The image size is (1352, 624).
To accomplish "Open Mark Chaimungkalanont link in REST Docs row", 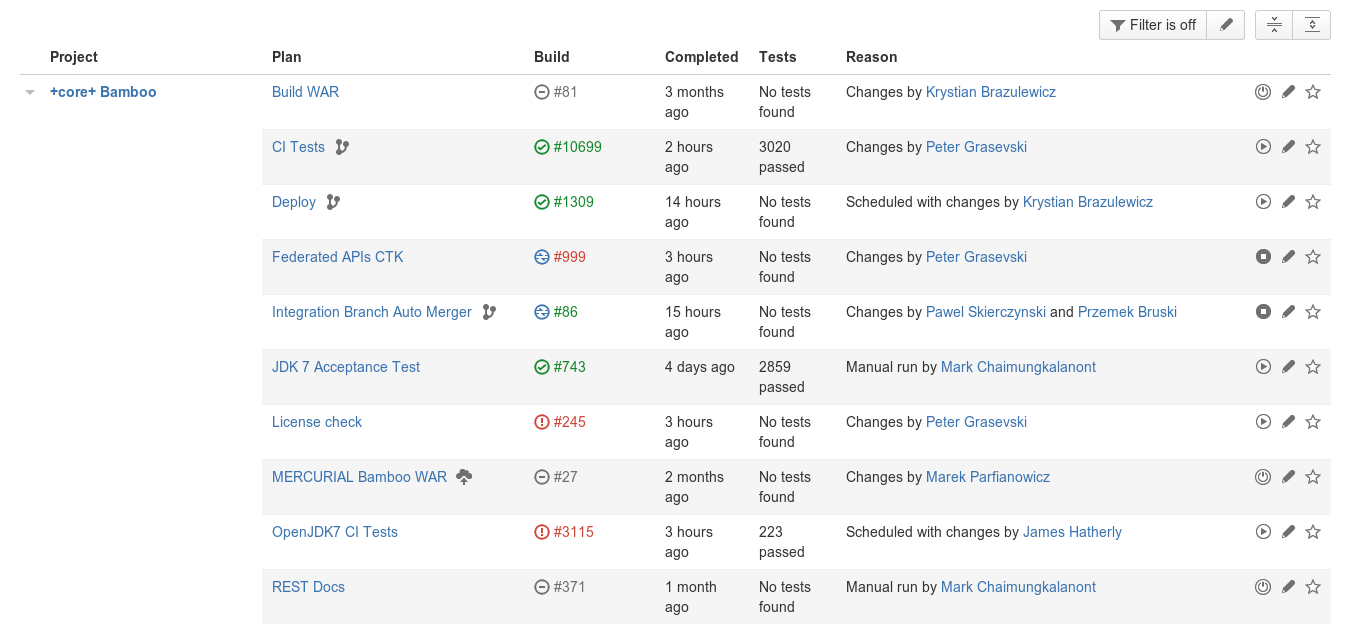I will pos(1018,587).
